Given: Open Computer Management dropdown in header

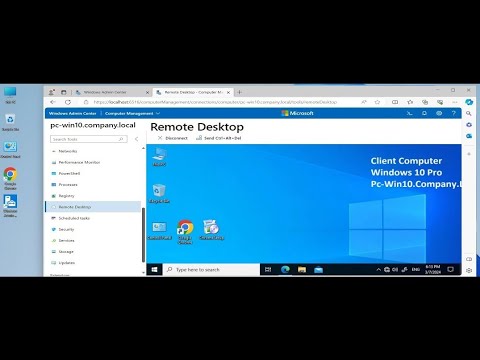Looking at the screenshot, I should (132, 113).
